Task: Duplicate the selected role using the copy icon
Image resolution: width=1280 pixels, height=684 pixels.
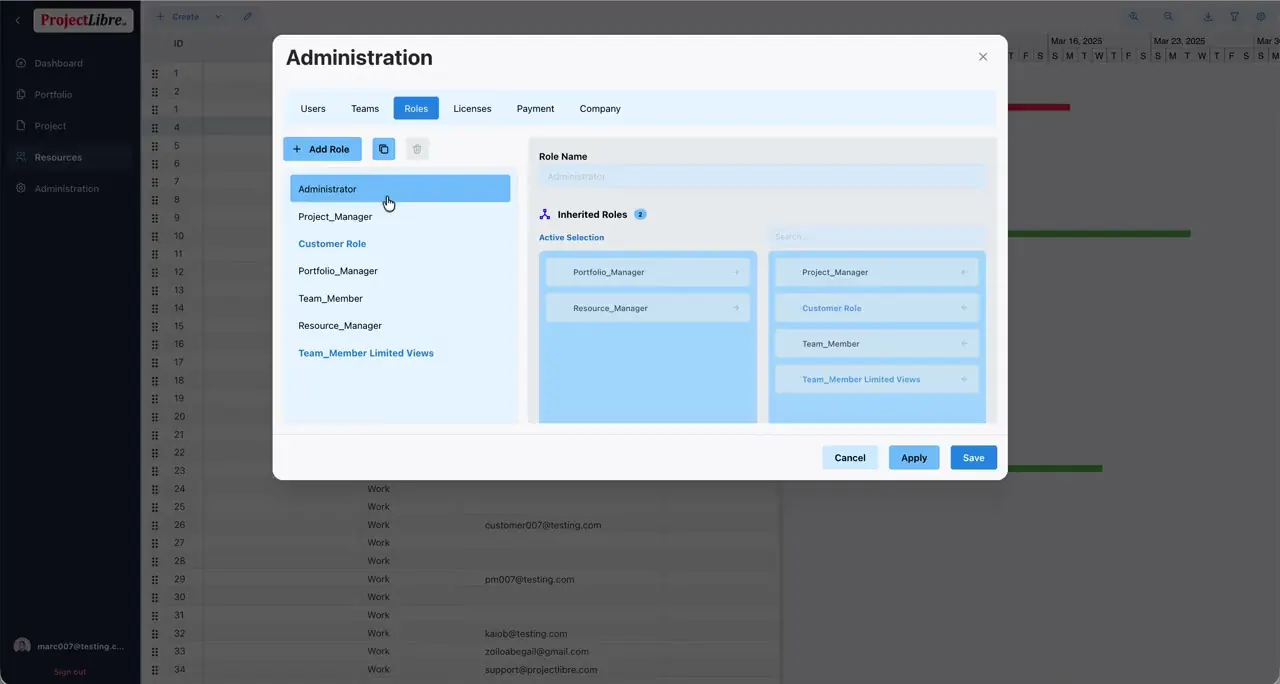Action: [x=383, y=149]
